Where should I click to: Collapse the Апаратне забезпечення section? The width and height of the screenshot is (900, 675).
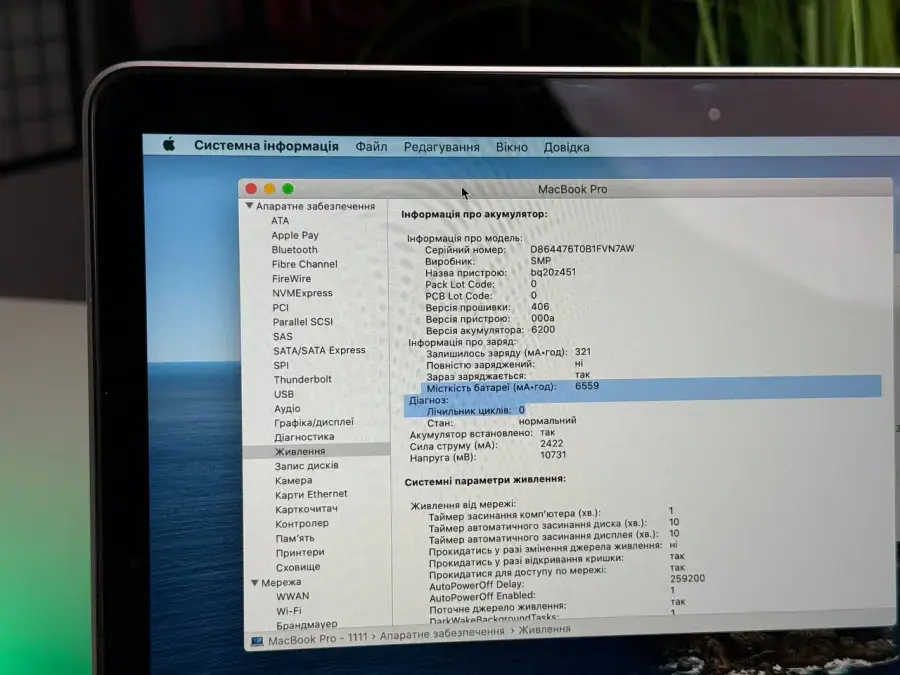coord(250,206)
